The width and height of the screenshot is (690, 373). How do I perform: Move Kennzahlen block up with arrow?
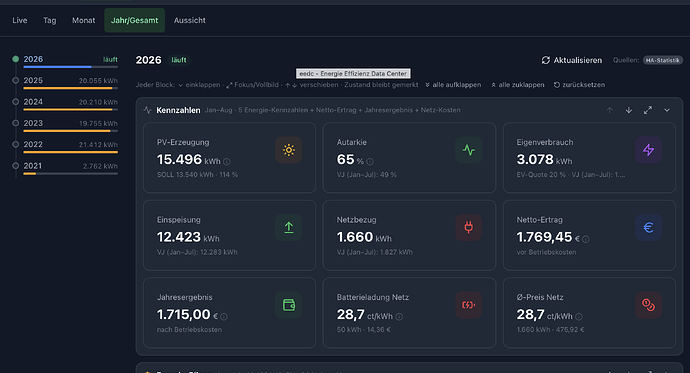click(x=609, y=110)
